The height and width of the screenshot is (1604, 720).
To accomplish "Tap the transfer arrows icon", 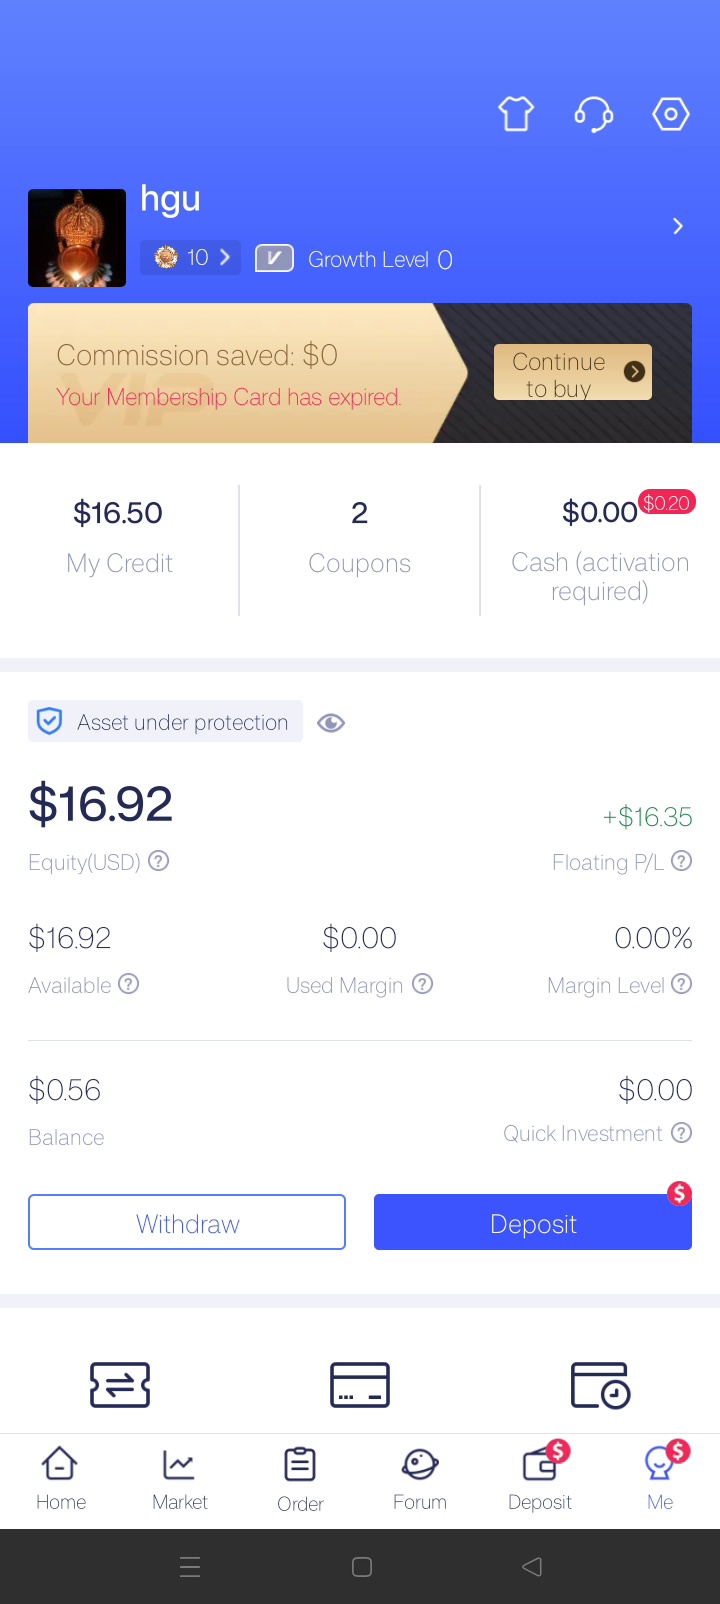I will 120,1385.
